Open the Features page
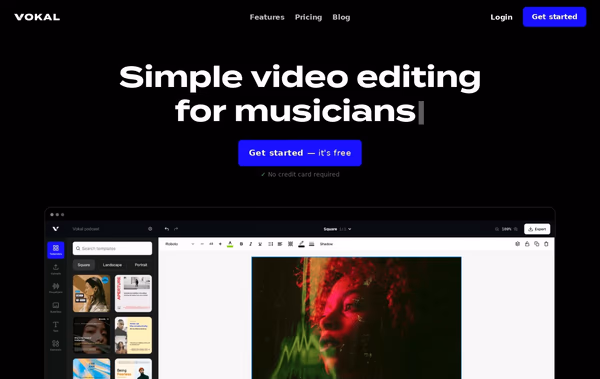The height and width of the screenshot is (379, 600). [267, 17]
